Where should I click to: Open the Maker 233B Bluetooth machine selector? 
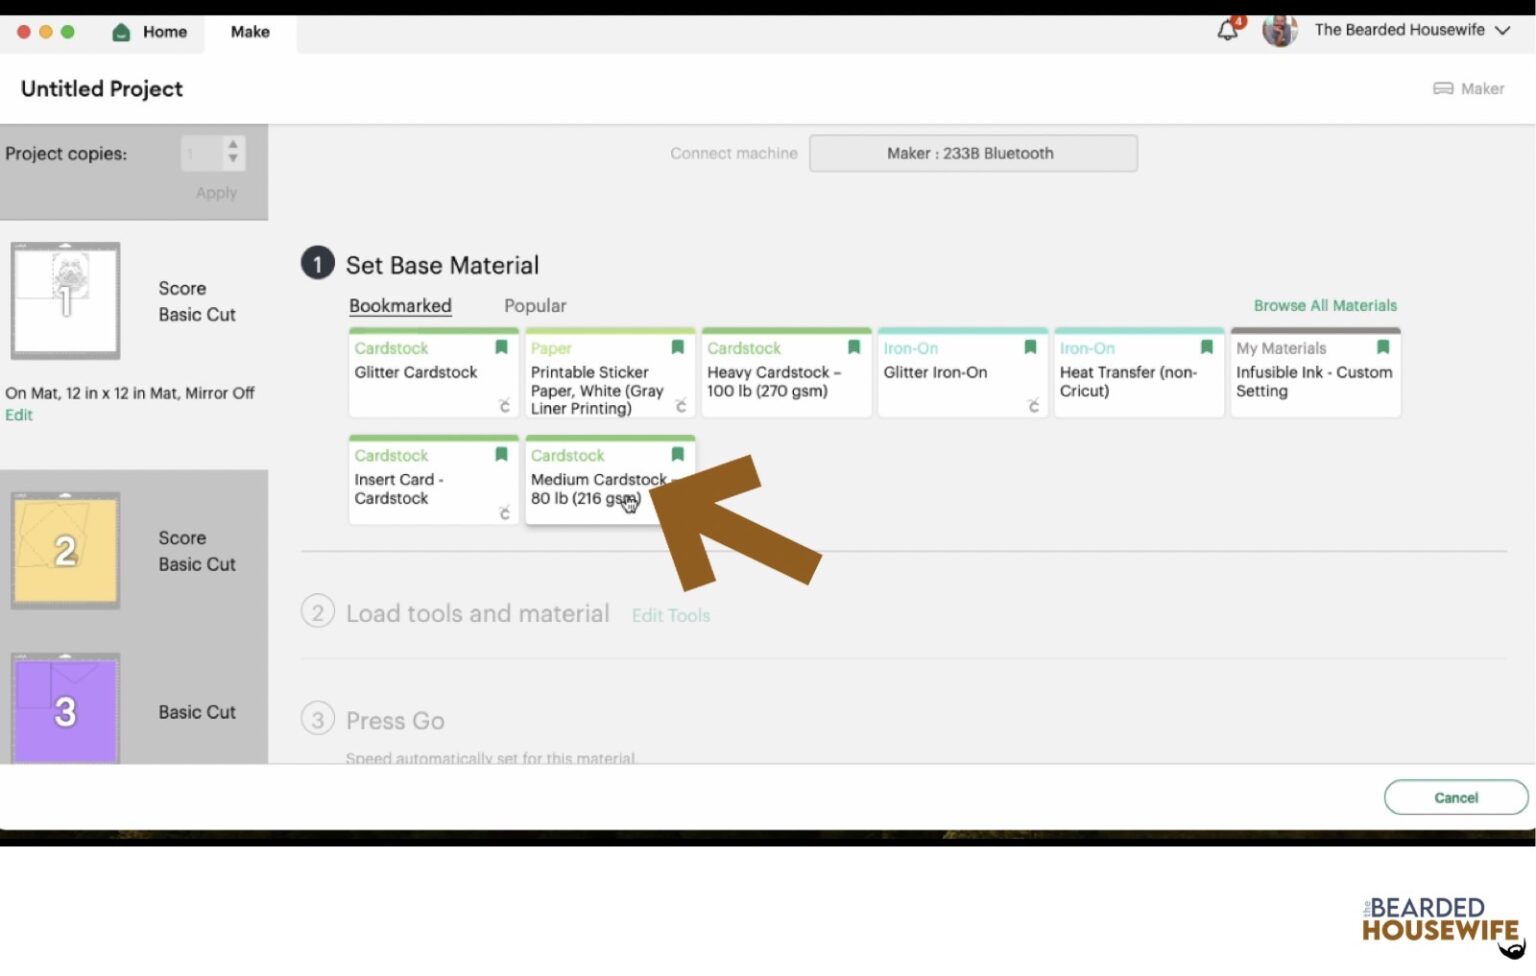coord(972,153)
